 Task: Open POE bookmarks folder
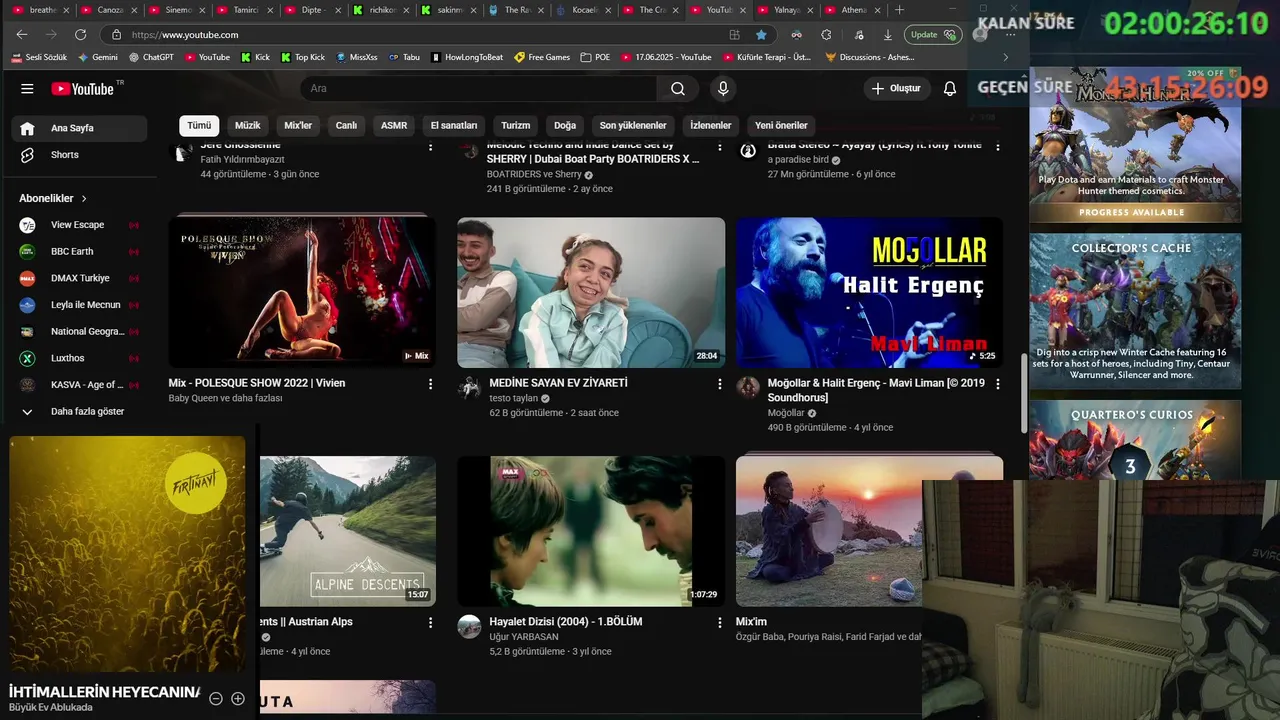tap(595, 57)
